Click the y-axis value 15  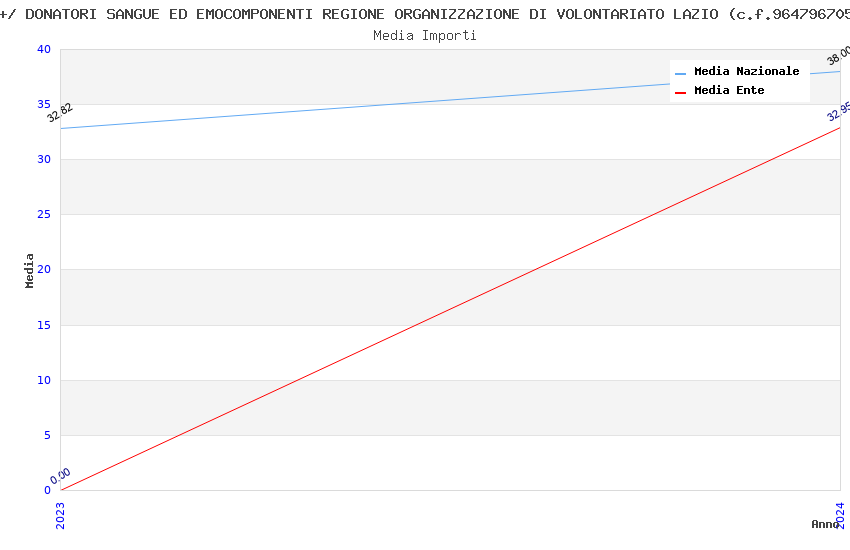click(44, 325)
